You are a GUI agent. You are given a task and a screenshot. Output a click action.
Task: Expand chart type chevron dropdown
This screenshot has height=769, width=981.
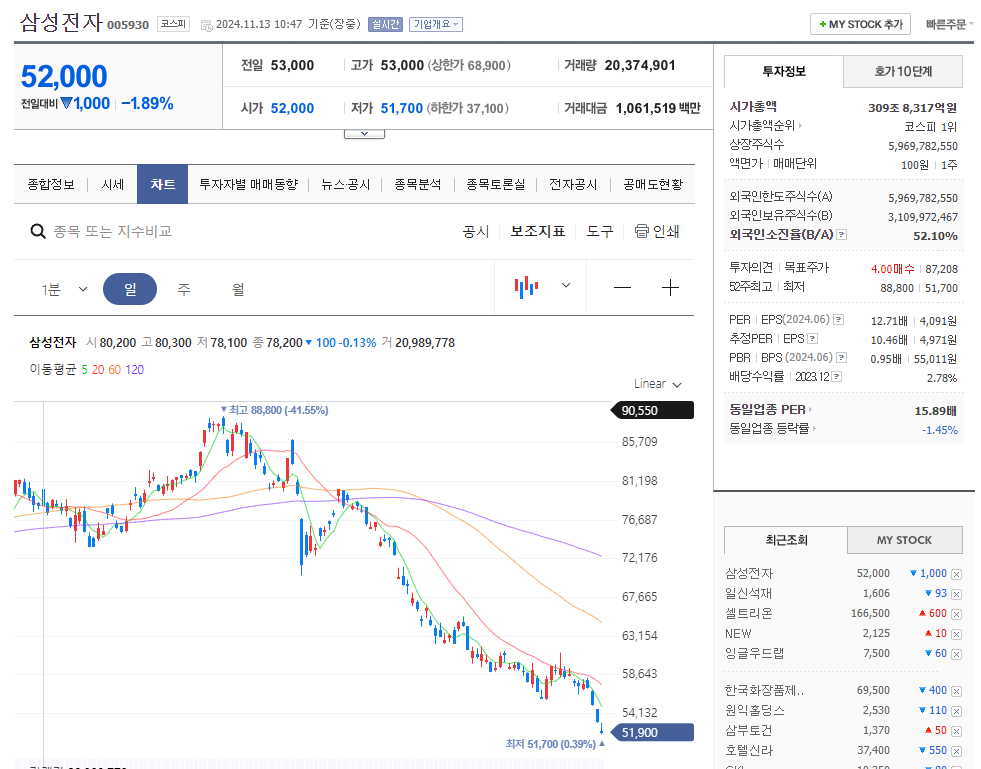[x=566, y=286]
